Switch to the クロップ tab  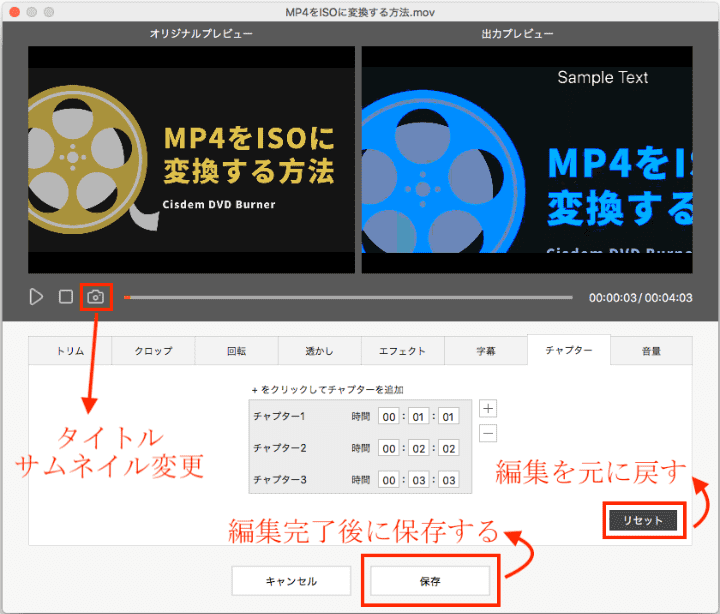click(153, 351)
